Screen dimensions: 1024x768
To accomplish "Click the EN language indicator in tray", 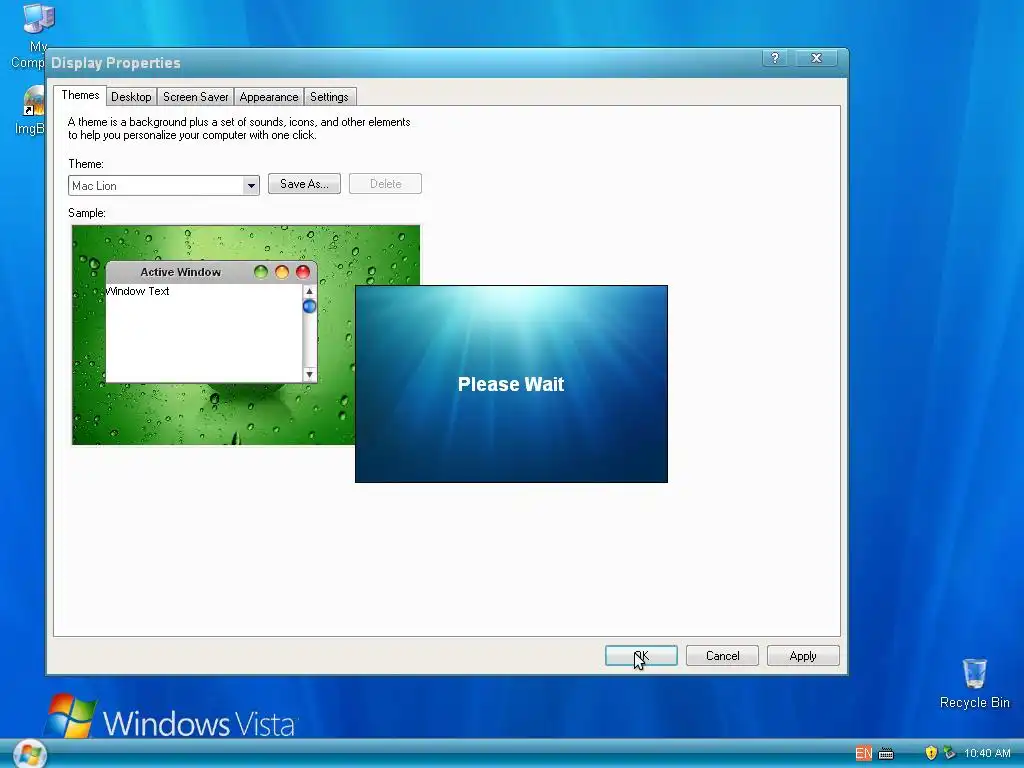I will click(863, 753).
